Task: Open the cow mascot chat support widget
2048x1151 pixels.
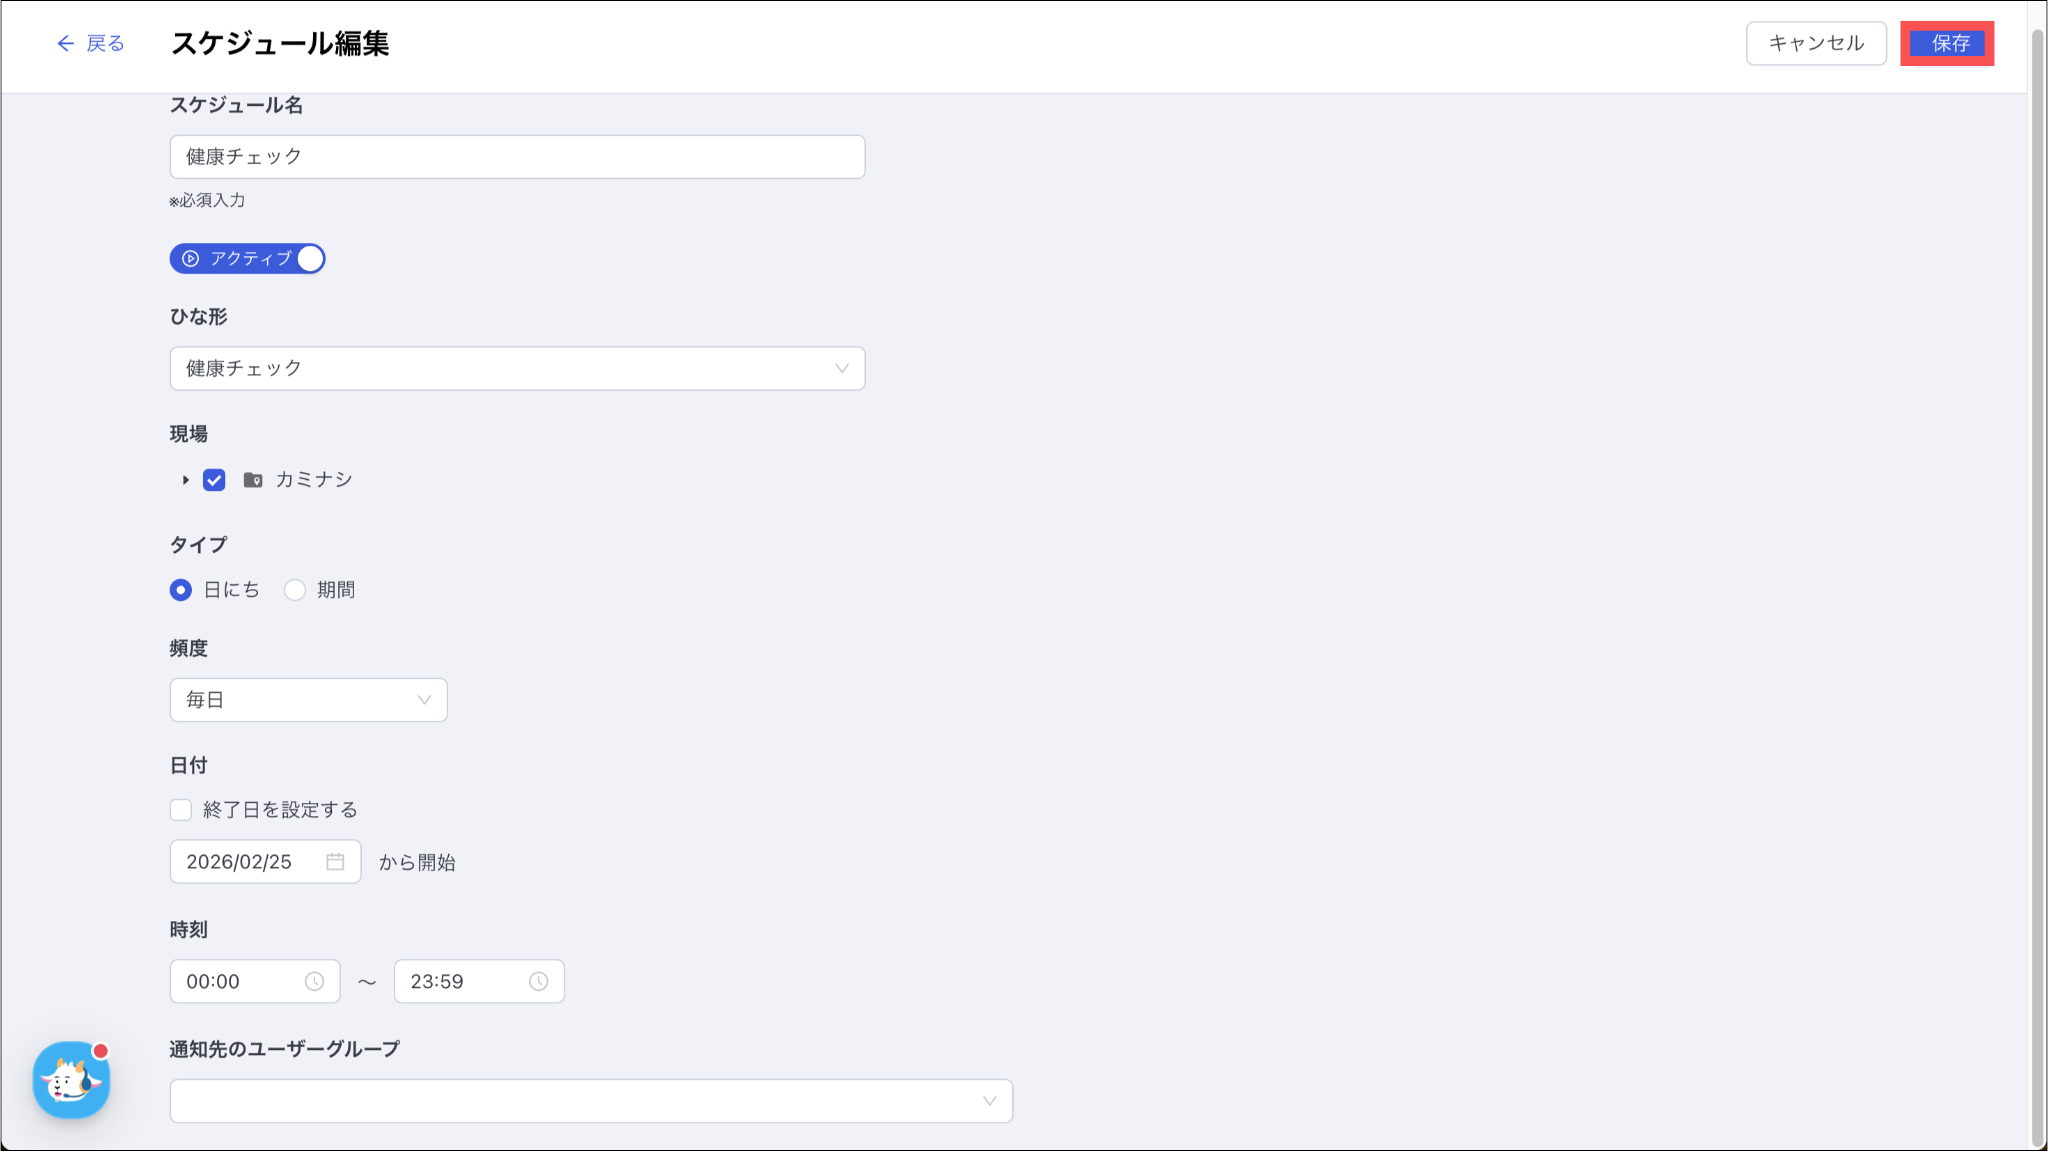Action: pyautogui.click(x=71, y=1080)
